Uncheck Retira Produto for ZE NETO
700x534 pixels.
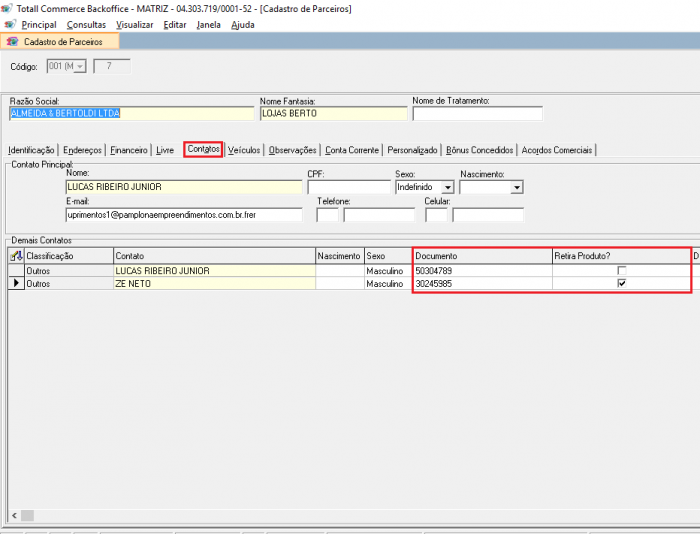coord(622,284)
